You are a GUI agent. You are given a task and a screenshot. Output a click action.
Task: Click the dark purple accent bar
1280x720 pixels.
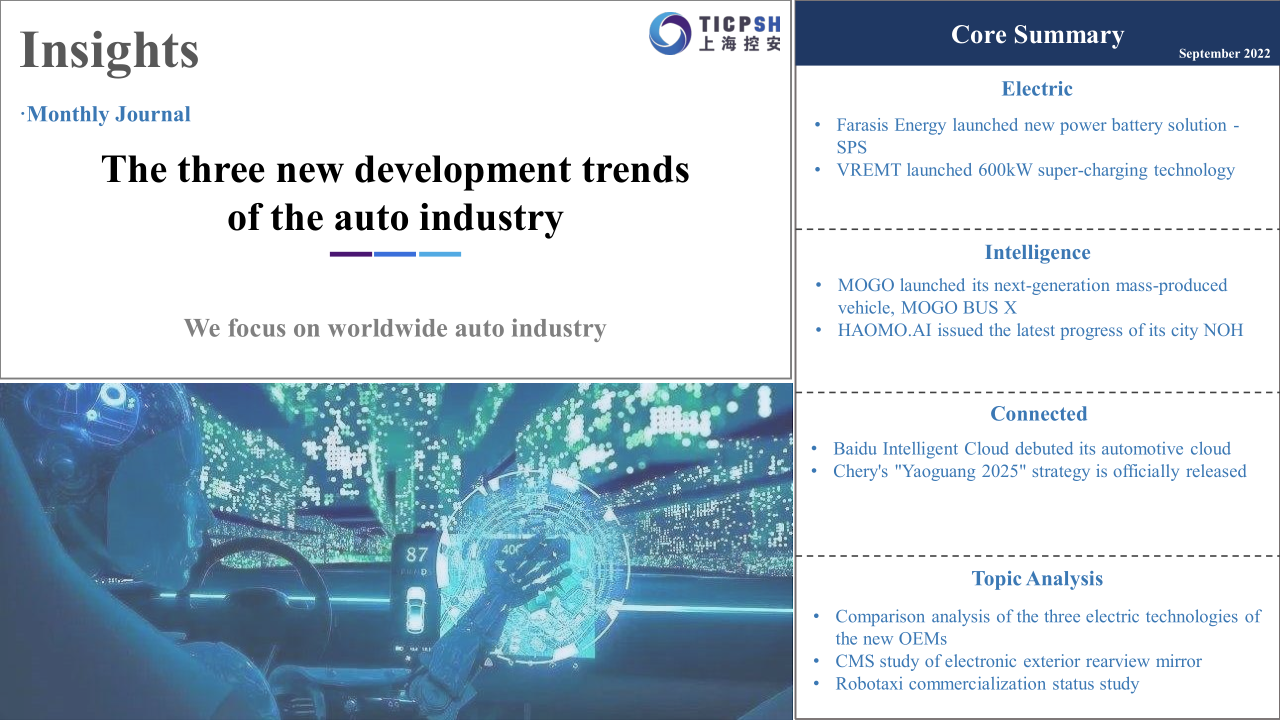[x=350, y=254]
